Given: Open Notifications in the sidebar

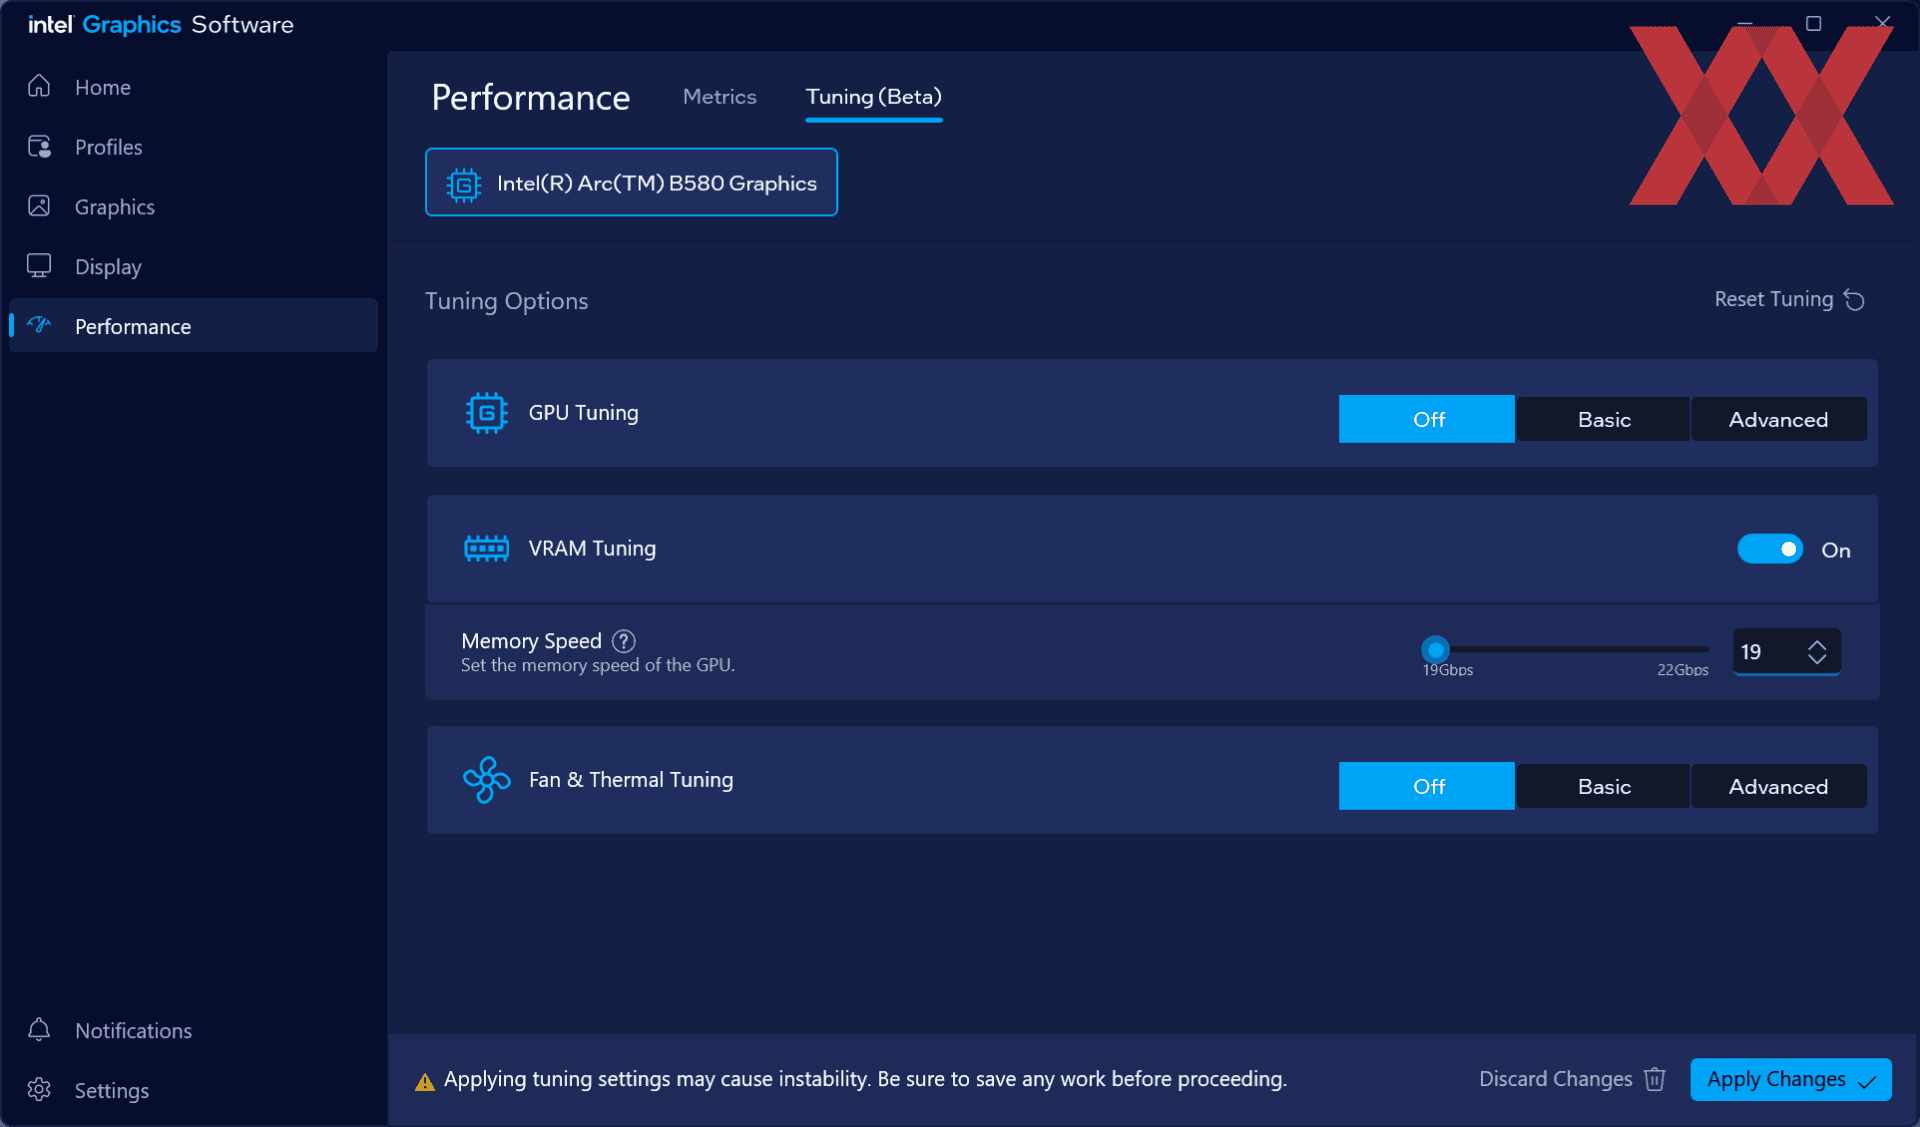Looking at the screenshot, I should click(x=193, y=1030).
